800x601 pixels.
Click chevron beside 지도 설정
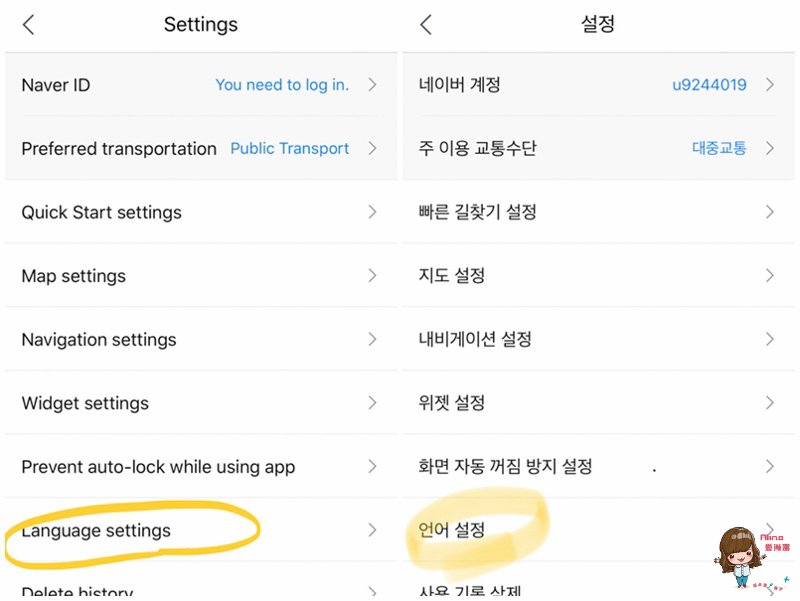tap(770, 276)
